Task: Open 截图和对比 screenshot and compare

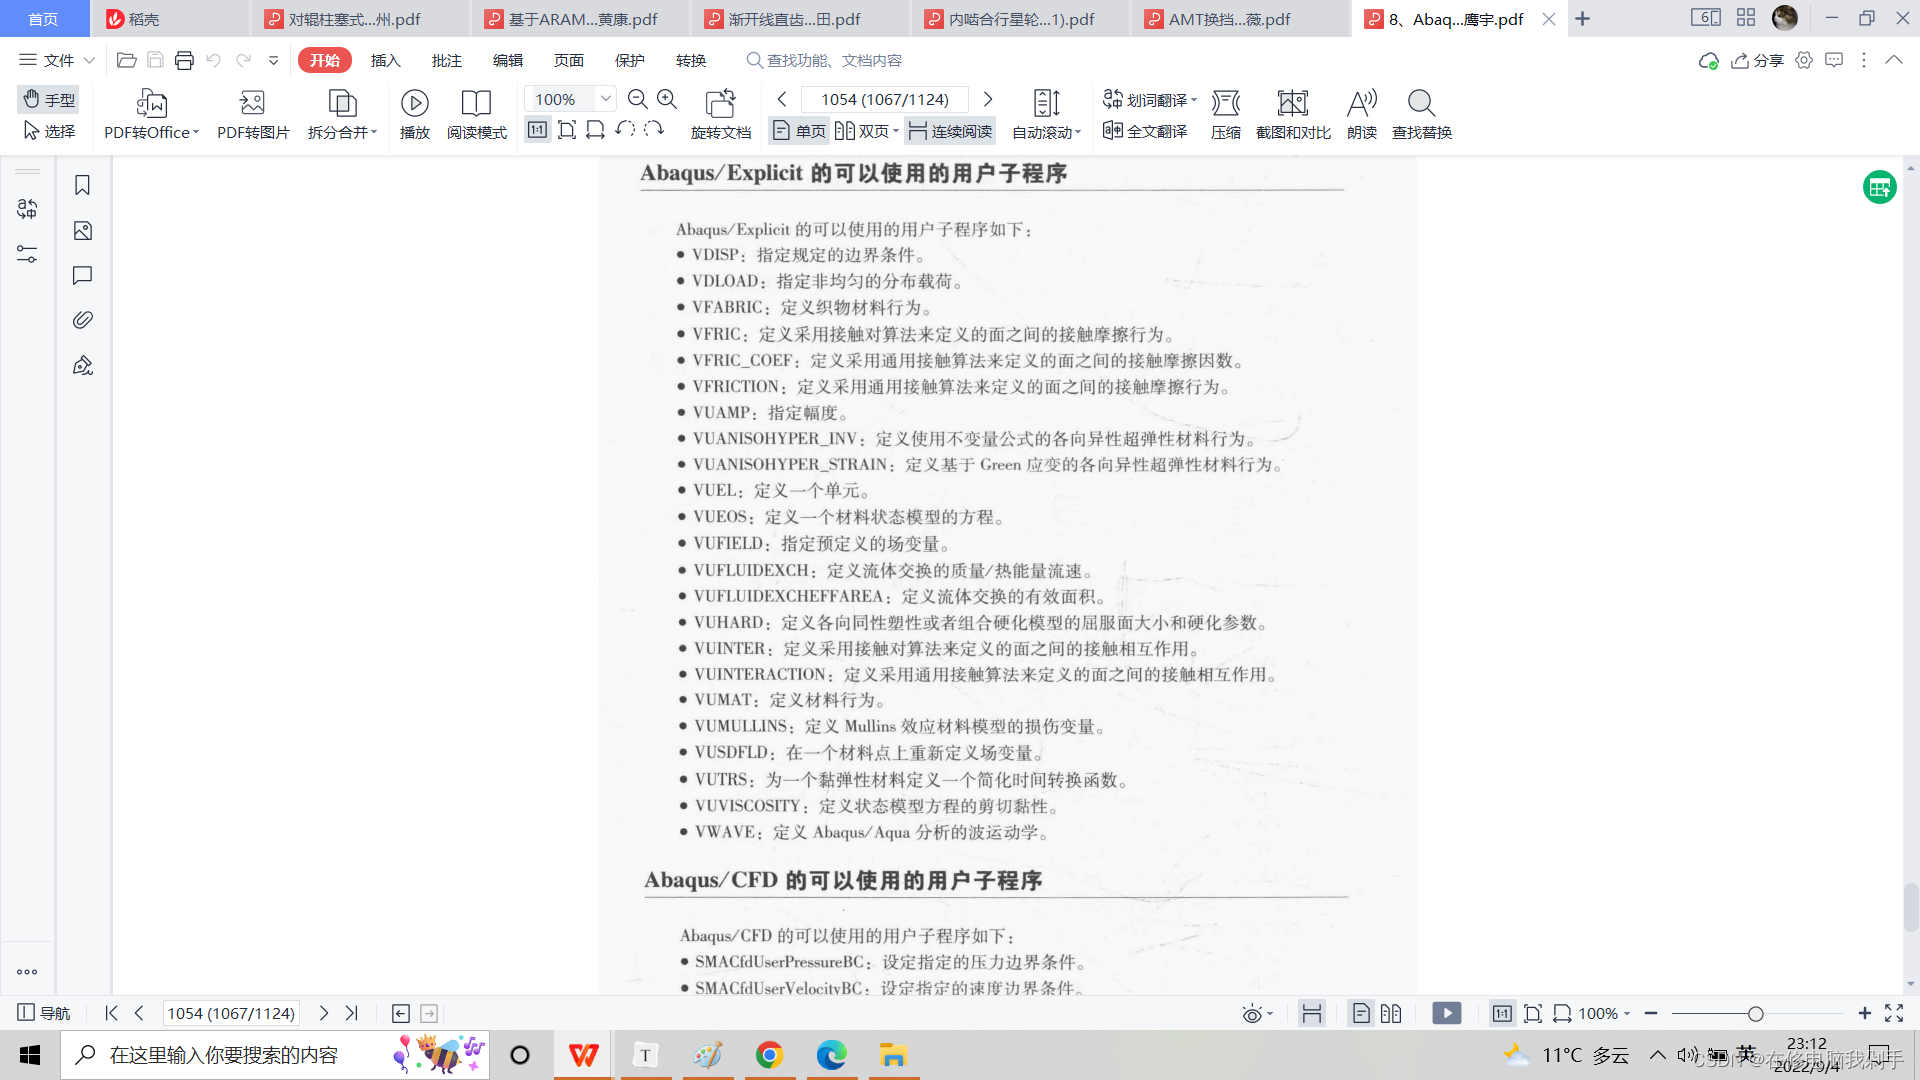Action: point(1293,114)
